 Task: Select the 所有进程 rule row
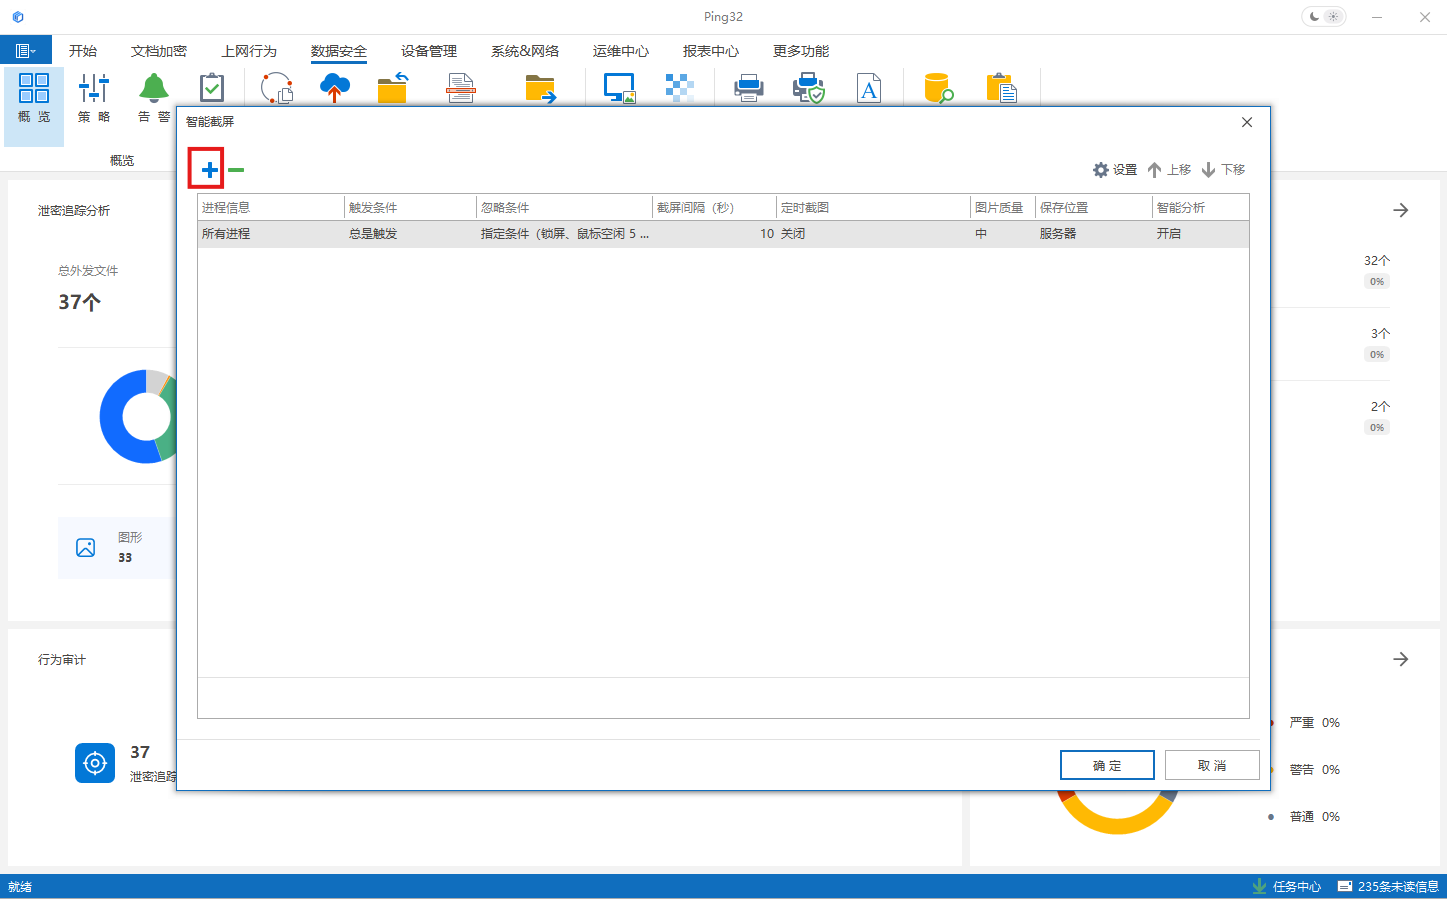(x=226, y=234)
